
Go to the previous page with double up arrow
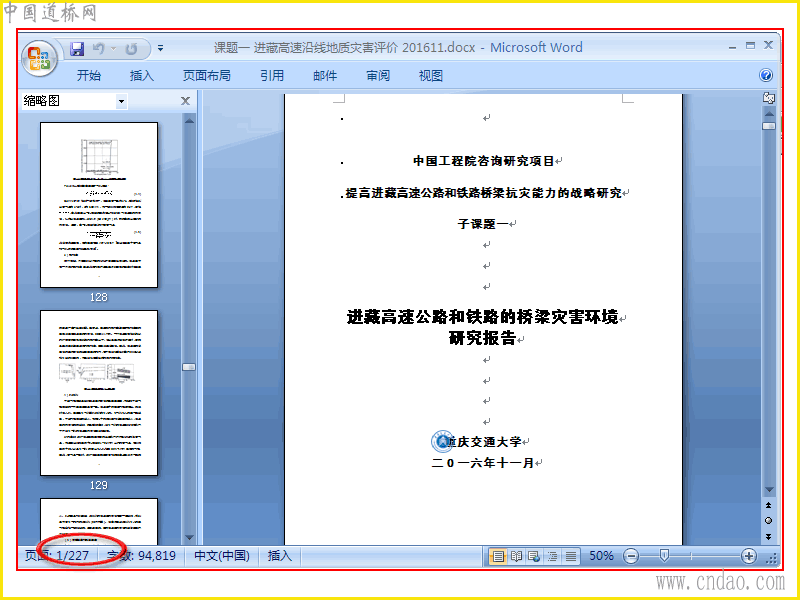pyautogui.click(x=768, y=505)
